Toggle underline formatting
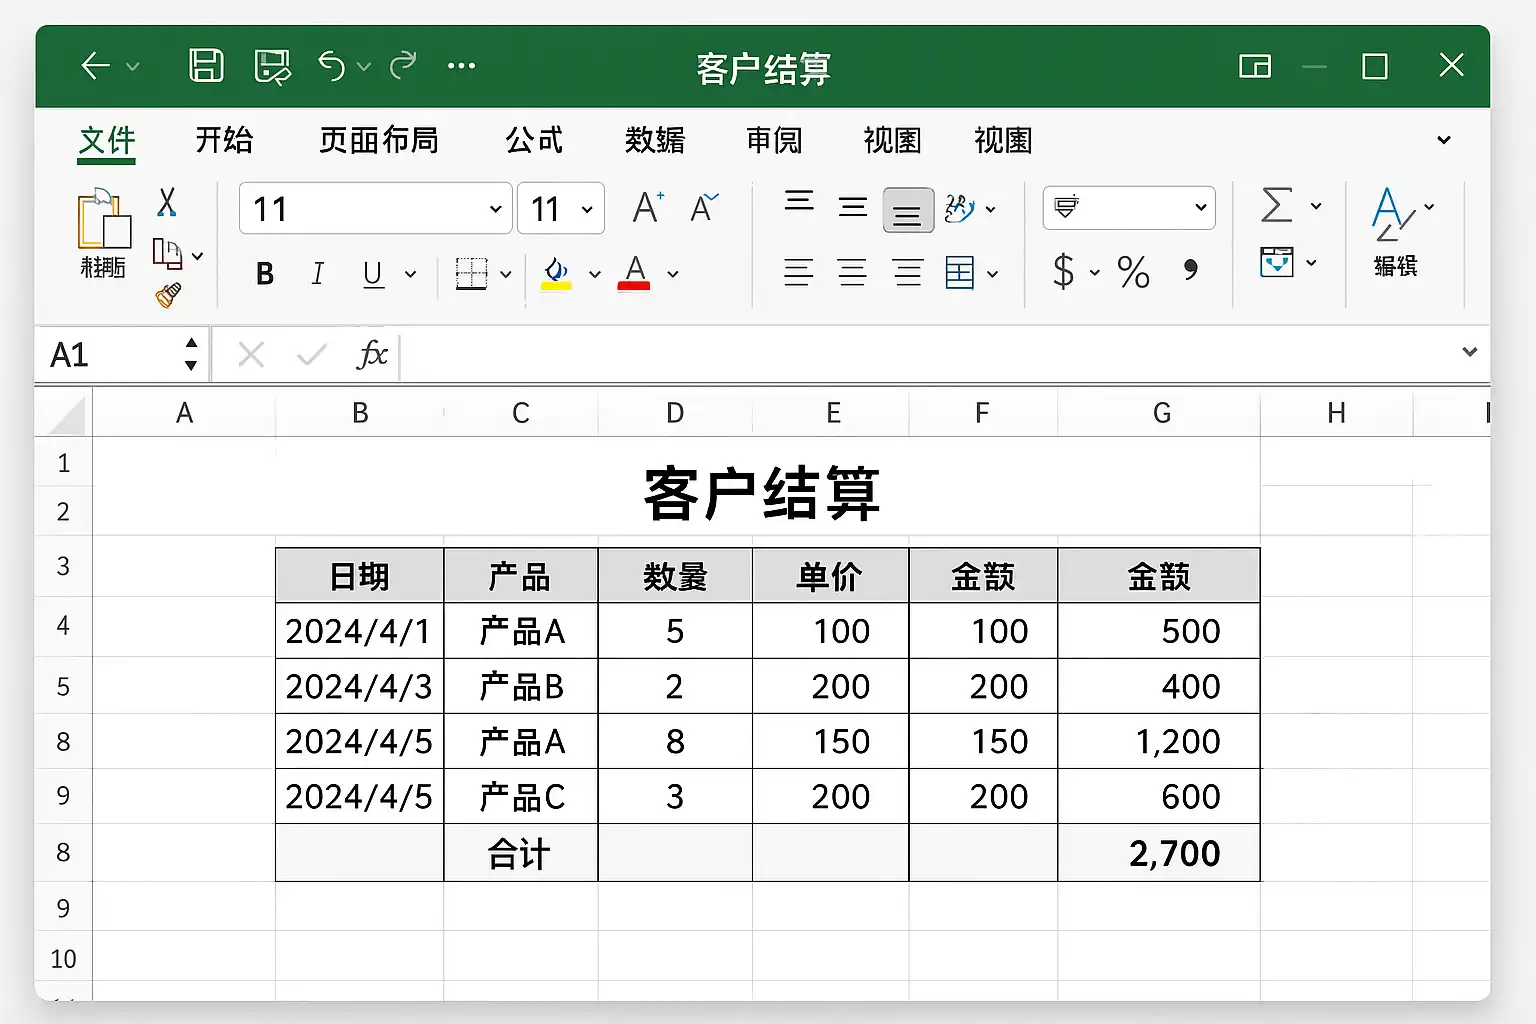This screenshot has width=1536, height=1024. coord(373,273)
